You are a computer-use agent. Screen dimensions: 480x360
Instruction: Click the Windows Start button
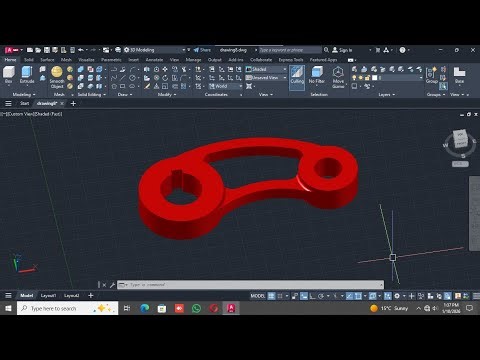pyautogui.click(x=8, y=308)
